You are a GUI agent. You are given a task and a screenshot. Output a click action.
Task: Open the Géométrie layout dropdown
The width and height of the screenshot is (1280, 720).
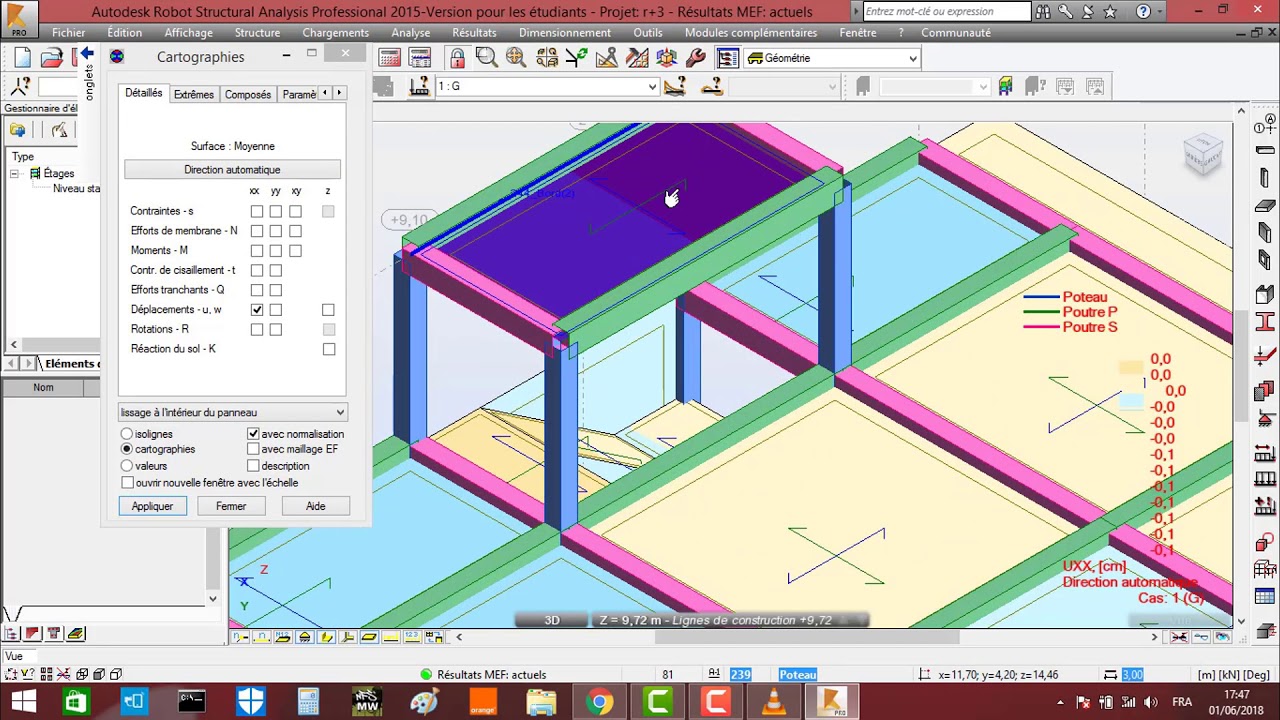click(x=912, y=58)
